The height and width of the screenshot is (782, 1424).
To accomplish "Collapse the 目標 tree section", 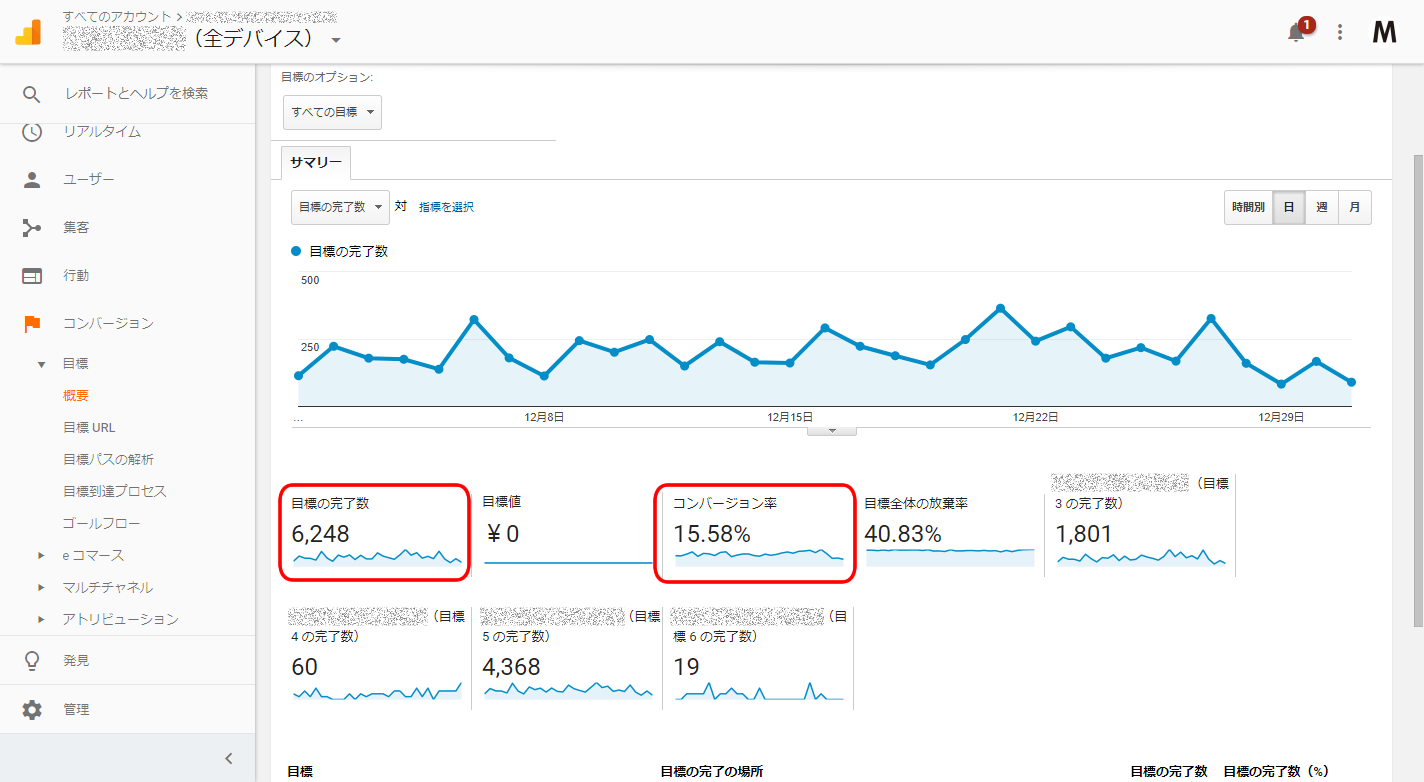I will (x=41, y=364).
